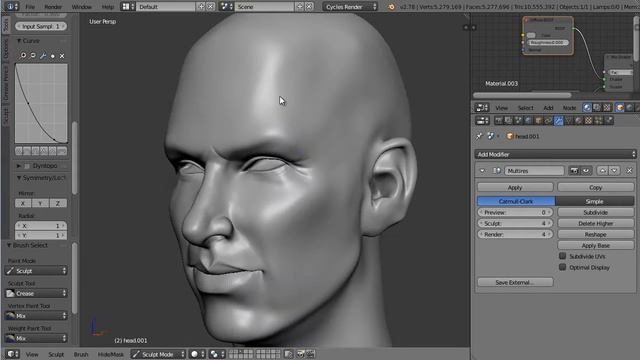Open the node editor Add menu
This screenshot has height=360, width=640.
pos(548,108)
